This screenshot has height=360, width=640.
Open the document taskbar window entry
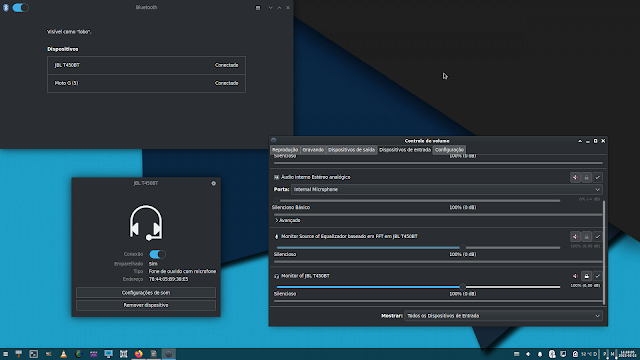154,354
